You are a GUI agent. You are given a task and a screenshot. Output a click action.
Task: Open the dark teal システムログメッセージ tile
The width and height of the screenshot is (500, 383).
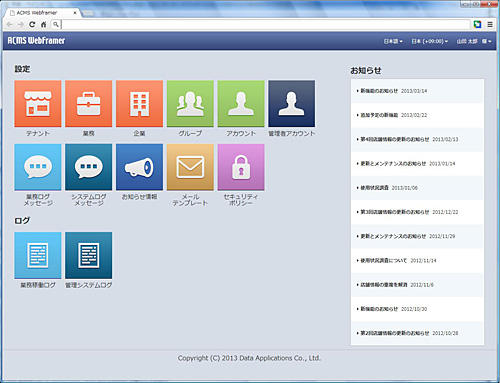[88, 167]
